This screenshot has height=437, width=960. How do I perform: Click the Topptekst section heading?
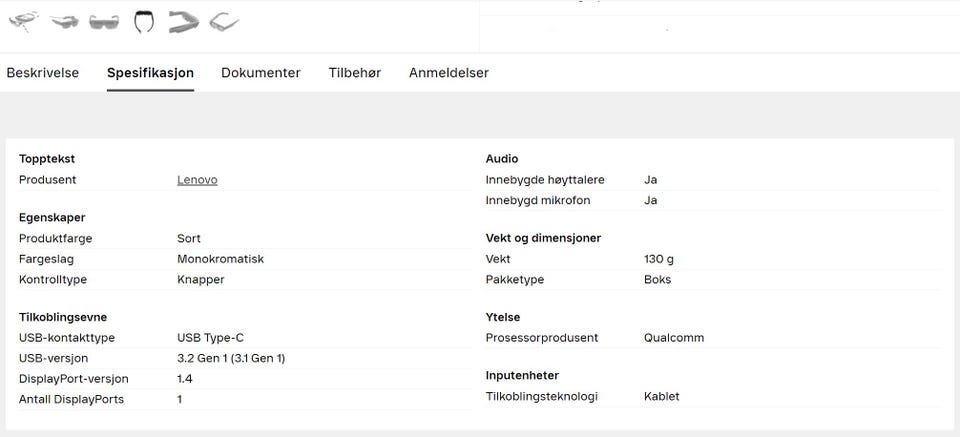pyautogui.click(x=47, y=159)
